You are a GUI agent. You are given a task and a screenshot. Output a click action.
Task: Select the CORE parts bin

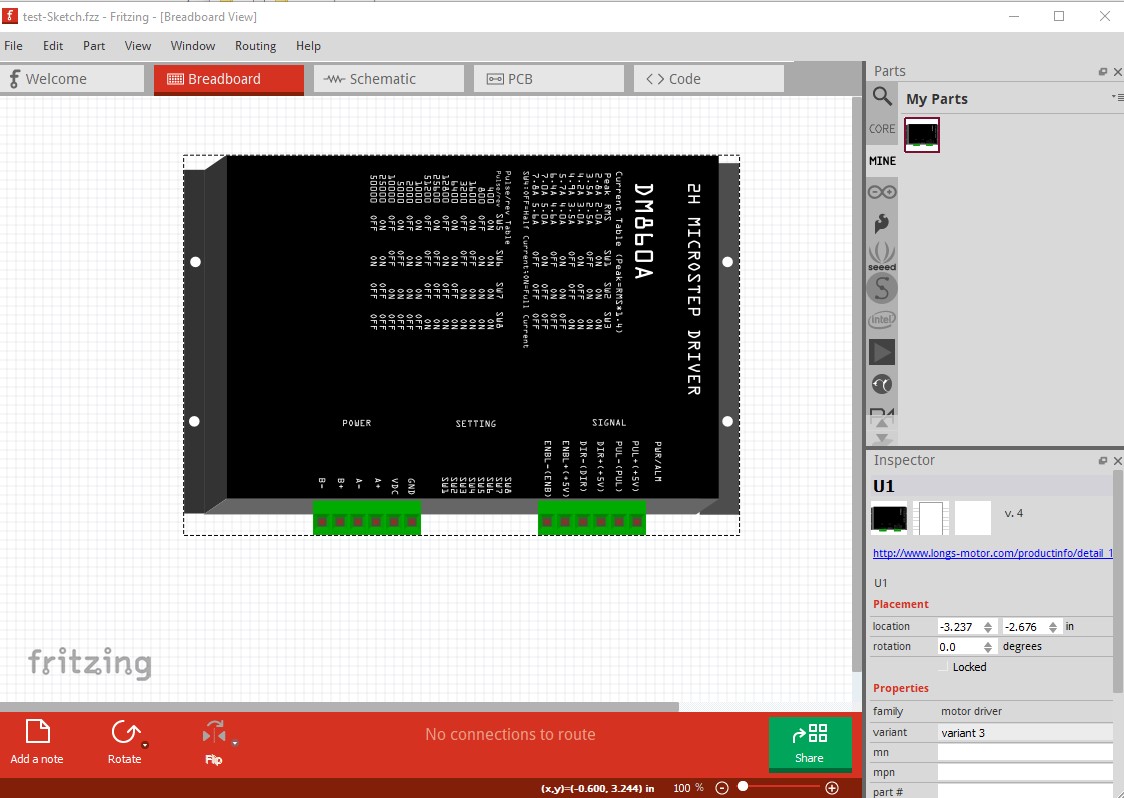pos(882,129)
